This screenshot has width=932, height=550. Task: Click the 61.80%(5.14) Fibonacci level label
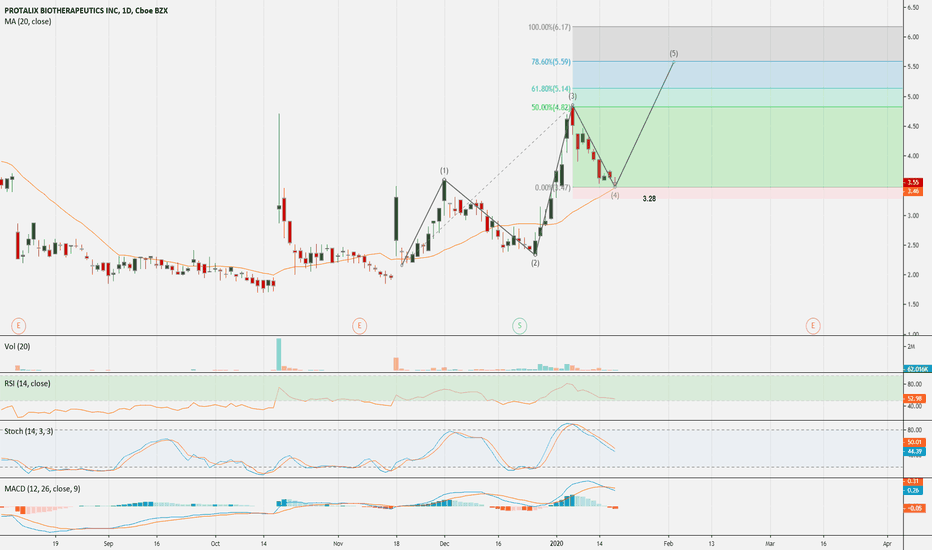(551, 89)
